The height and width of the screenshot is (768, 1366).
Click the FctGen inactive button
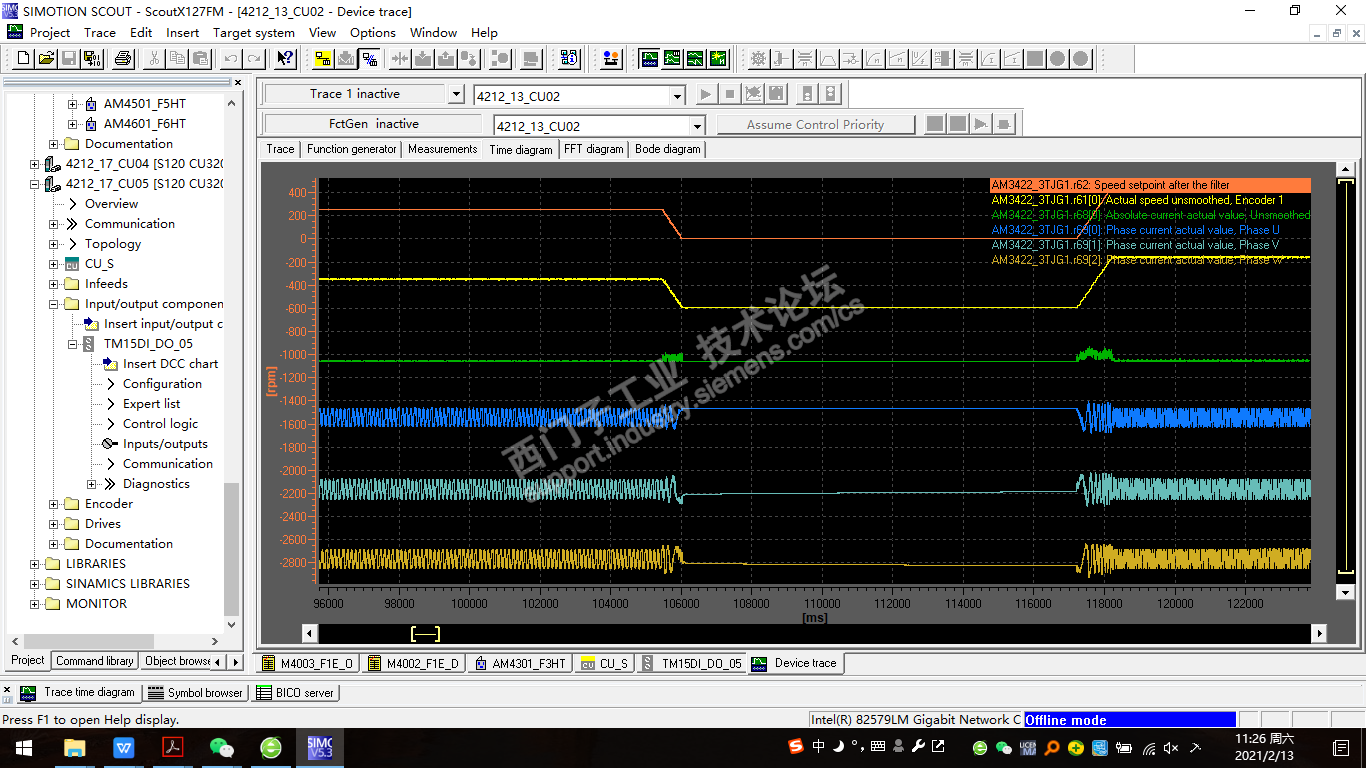click(374, 124)
